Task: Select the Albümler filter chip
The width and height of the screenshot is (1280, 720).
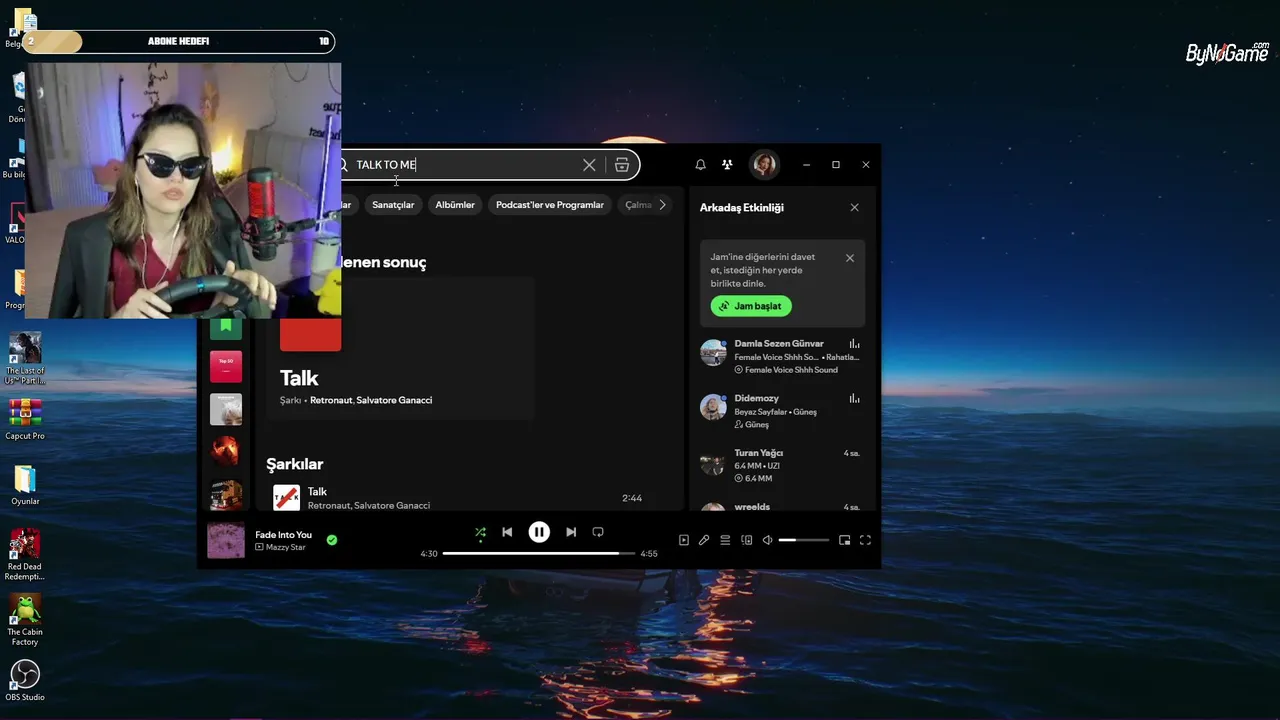Action: point(455,205)
